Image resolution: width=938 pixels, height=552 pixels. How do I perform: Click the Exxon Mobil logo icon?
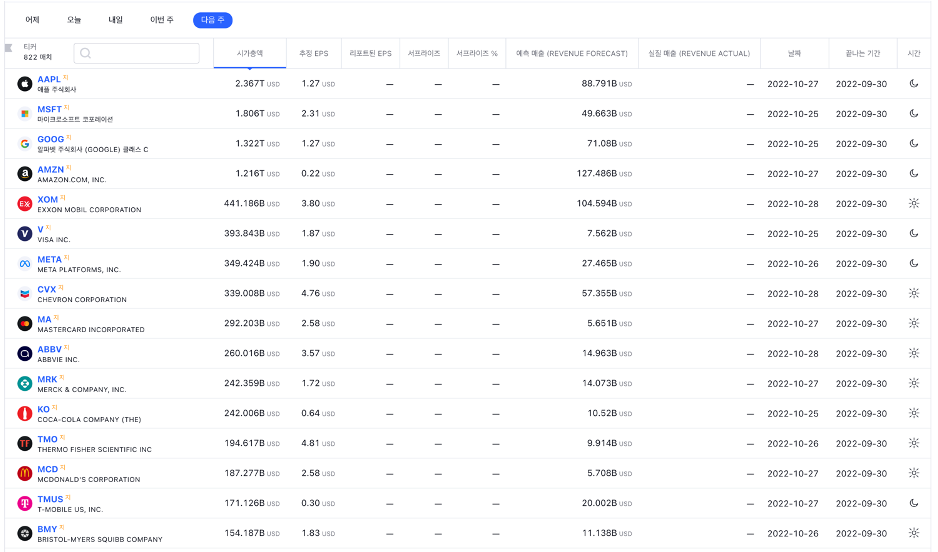click(x=25, y=204)
